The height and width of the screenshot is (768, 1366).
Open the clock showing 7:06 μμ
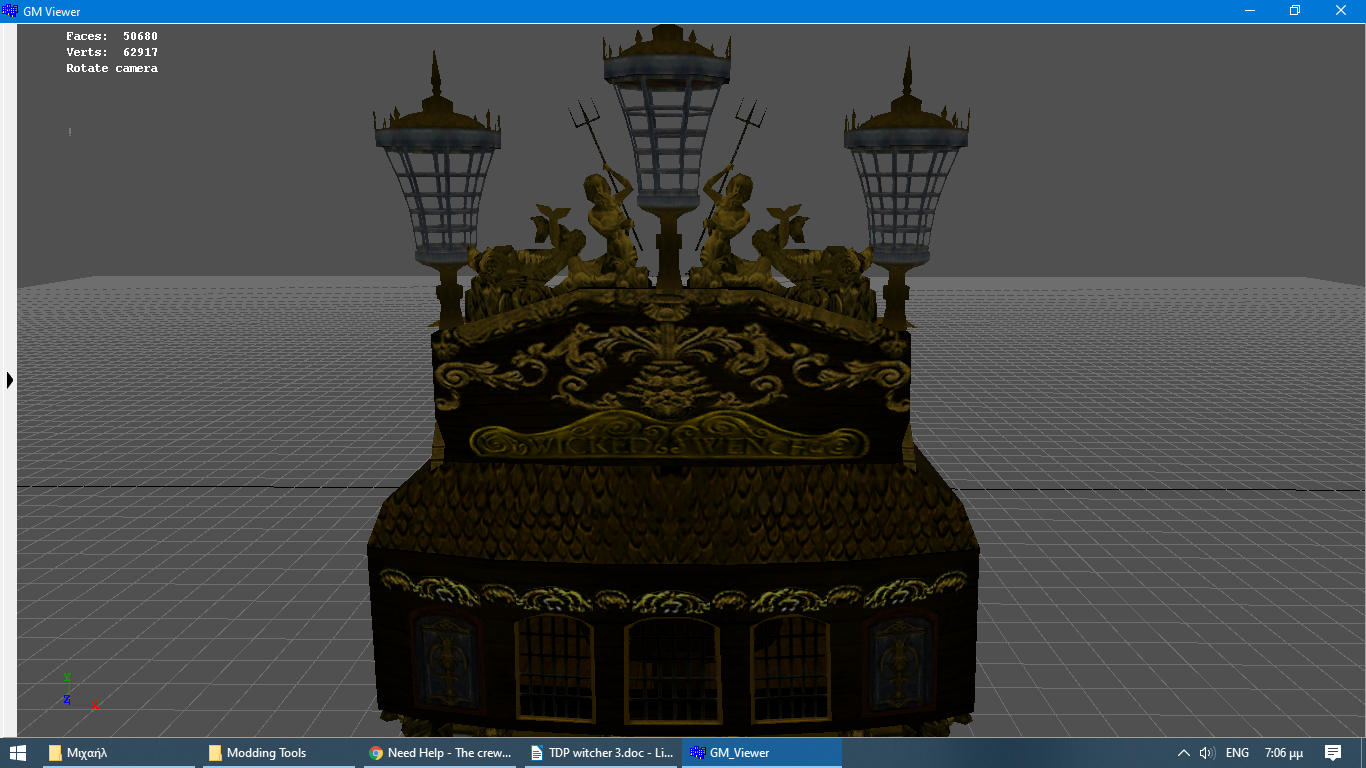[1283, 753]
